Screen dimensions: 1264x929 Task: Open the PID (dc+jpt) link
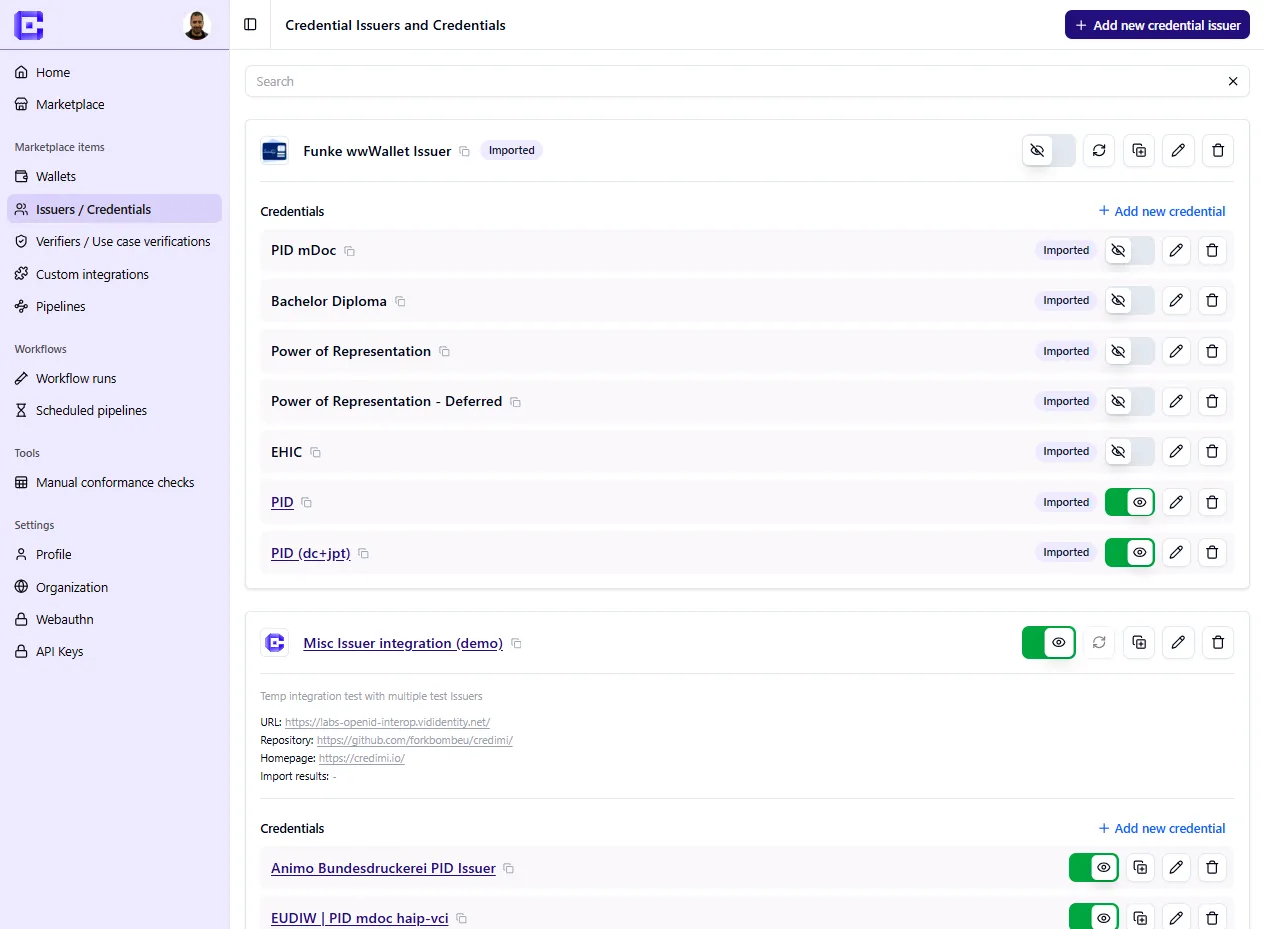coord(311,553)
